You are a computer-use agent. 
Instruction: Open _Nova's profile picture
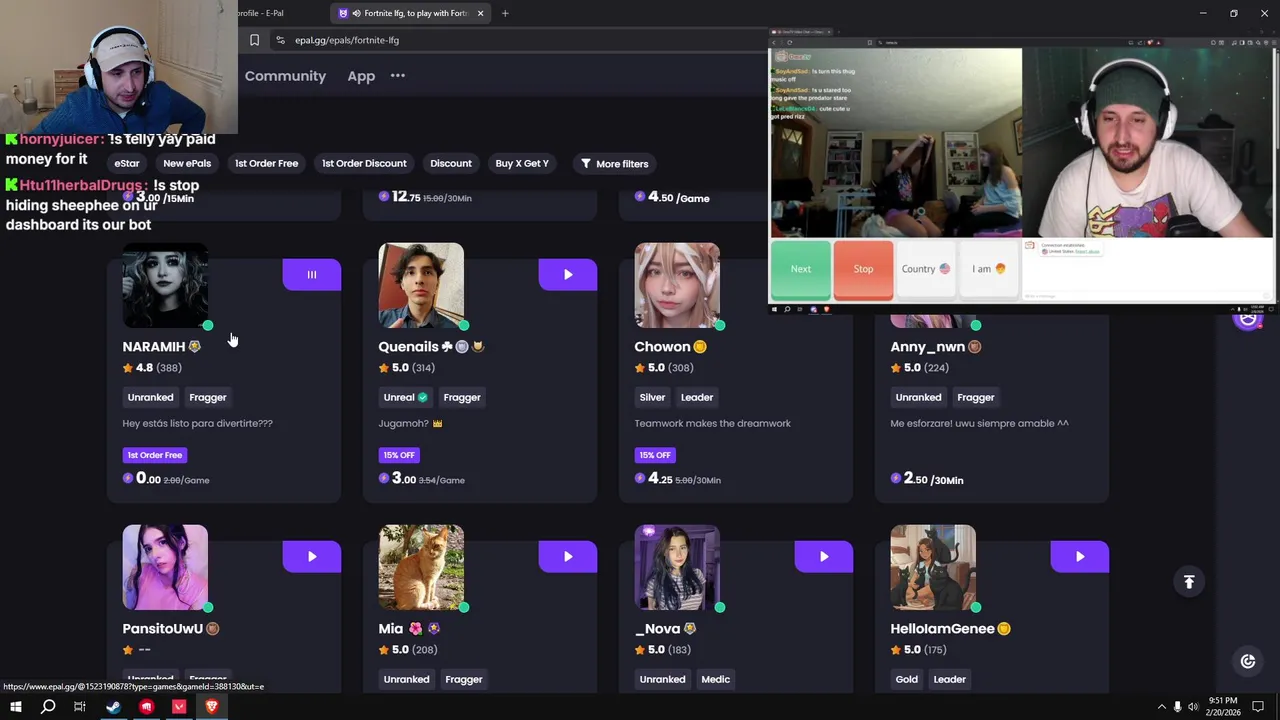coord(677,567)
